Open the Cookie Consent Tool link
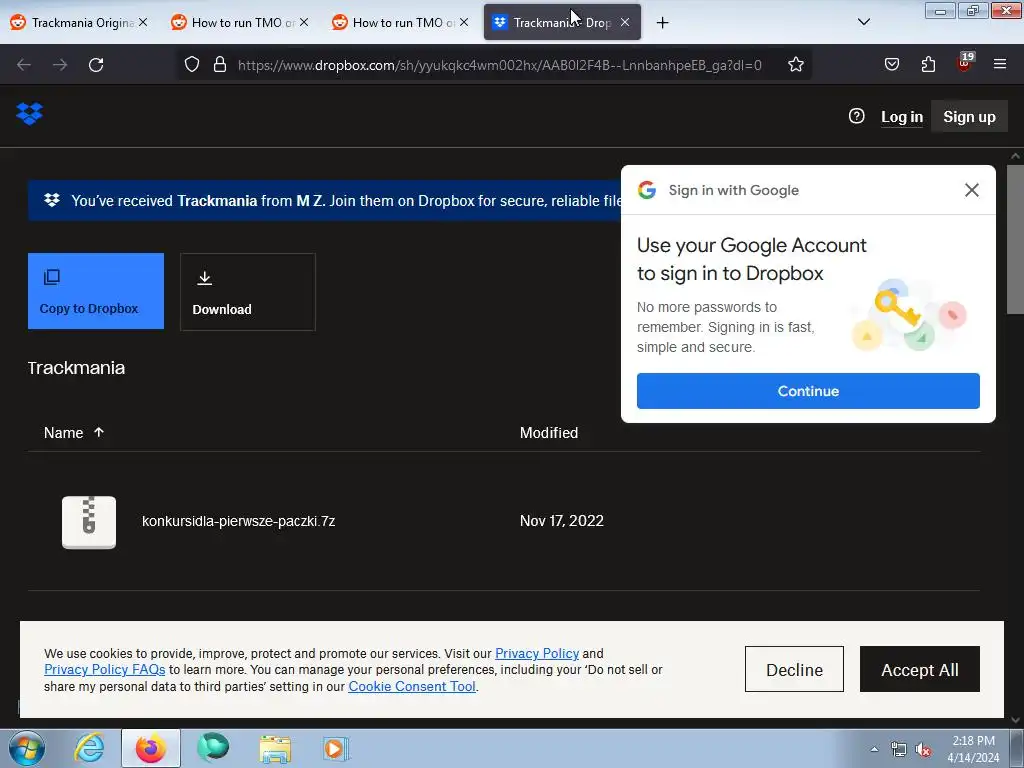 [x=411, y=686]
